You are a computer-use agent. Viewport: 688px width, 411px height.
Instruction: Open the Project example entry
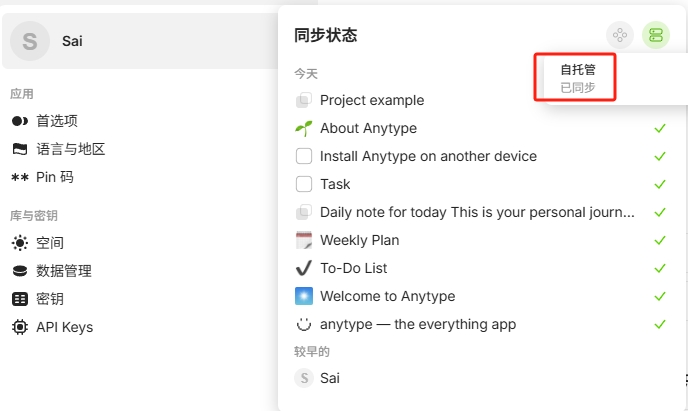pyautogui.click(x=372, y=100)
